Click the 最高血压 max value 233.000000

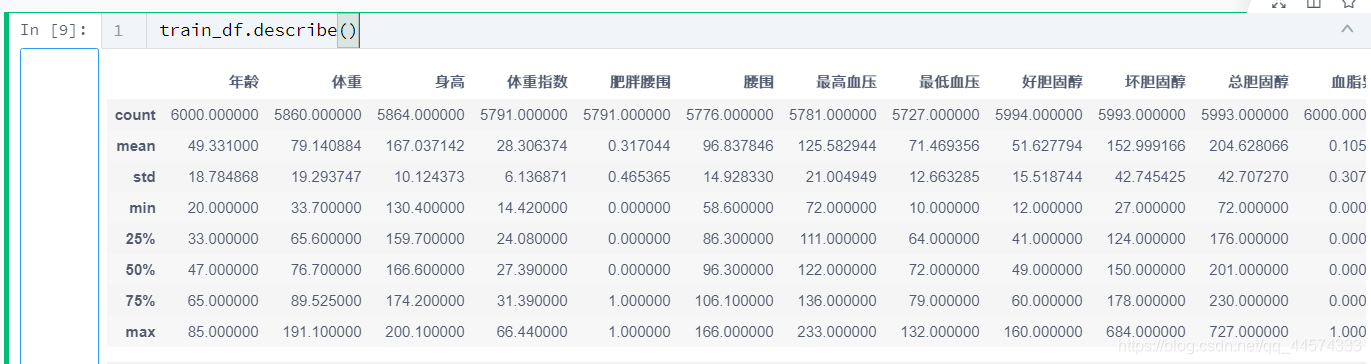point(837,332)
